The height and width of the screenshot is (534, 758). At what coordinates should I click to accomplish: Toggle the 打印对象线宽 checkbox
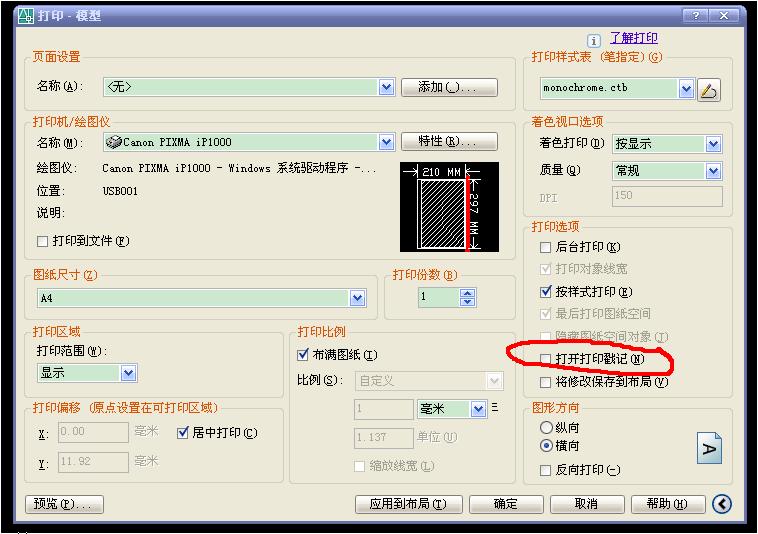point(545,269)
